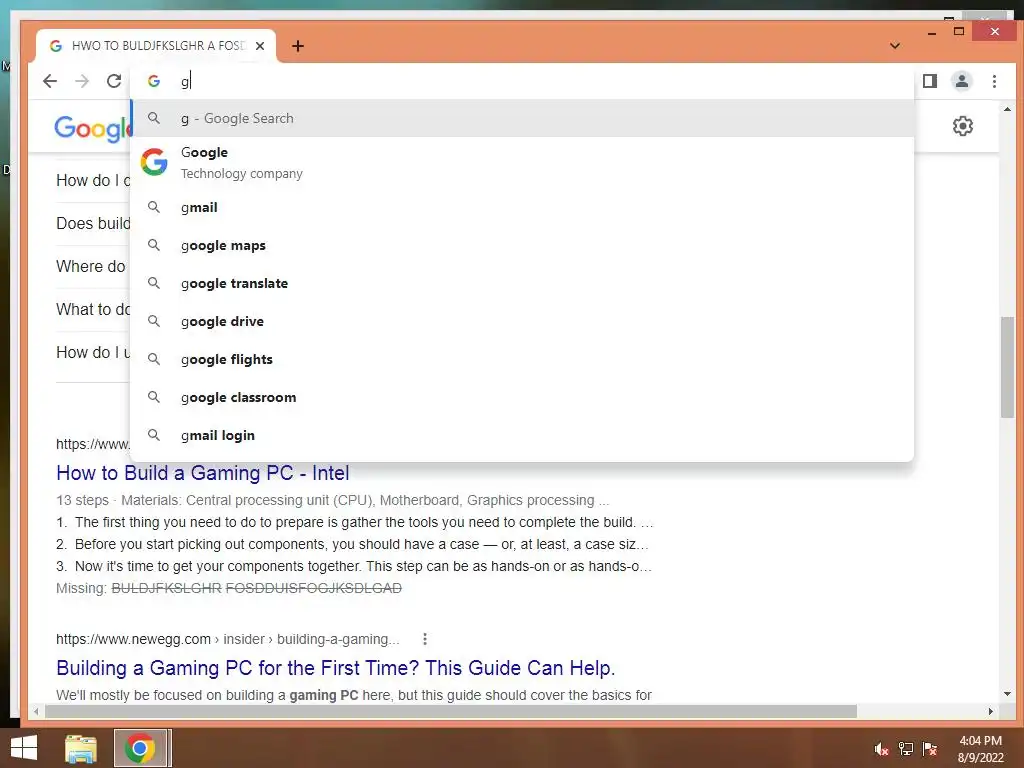1024x768 pixels.
Task: Click the vertical scrollbar thumb
Action: tap(1007, 367)
